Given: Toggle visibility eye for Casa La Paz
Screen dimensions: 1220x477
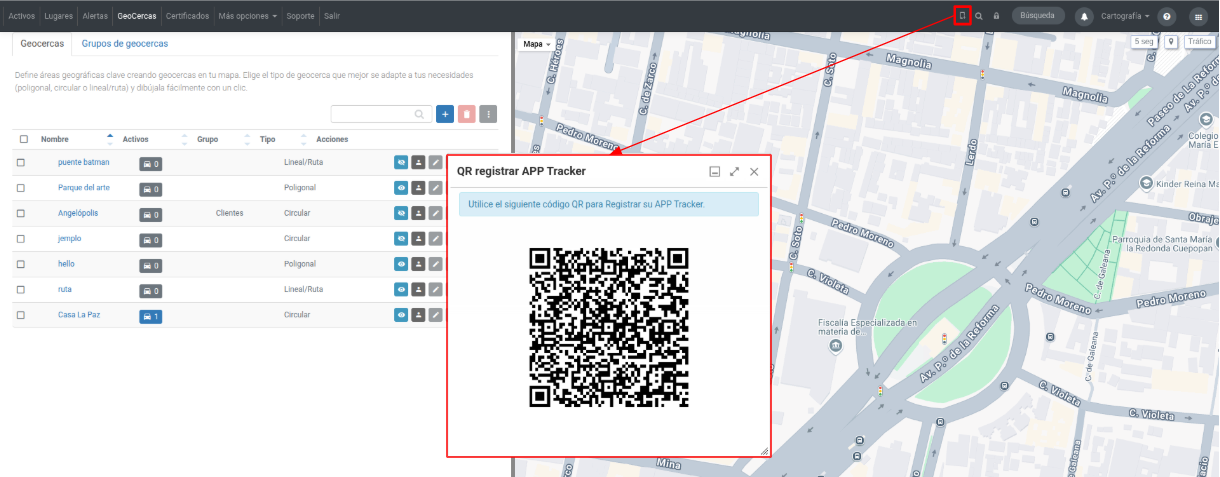Looking at the screenshot, I should [401, 315].
